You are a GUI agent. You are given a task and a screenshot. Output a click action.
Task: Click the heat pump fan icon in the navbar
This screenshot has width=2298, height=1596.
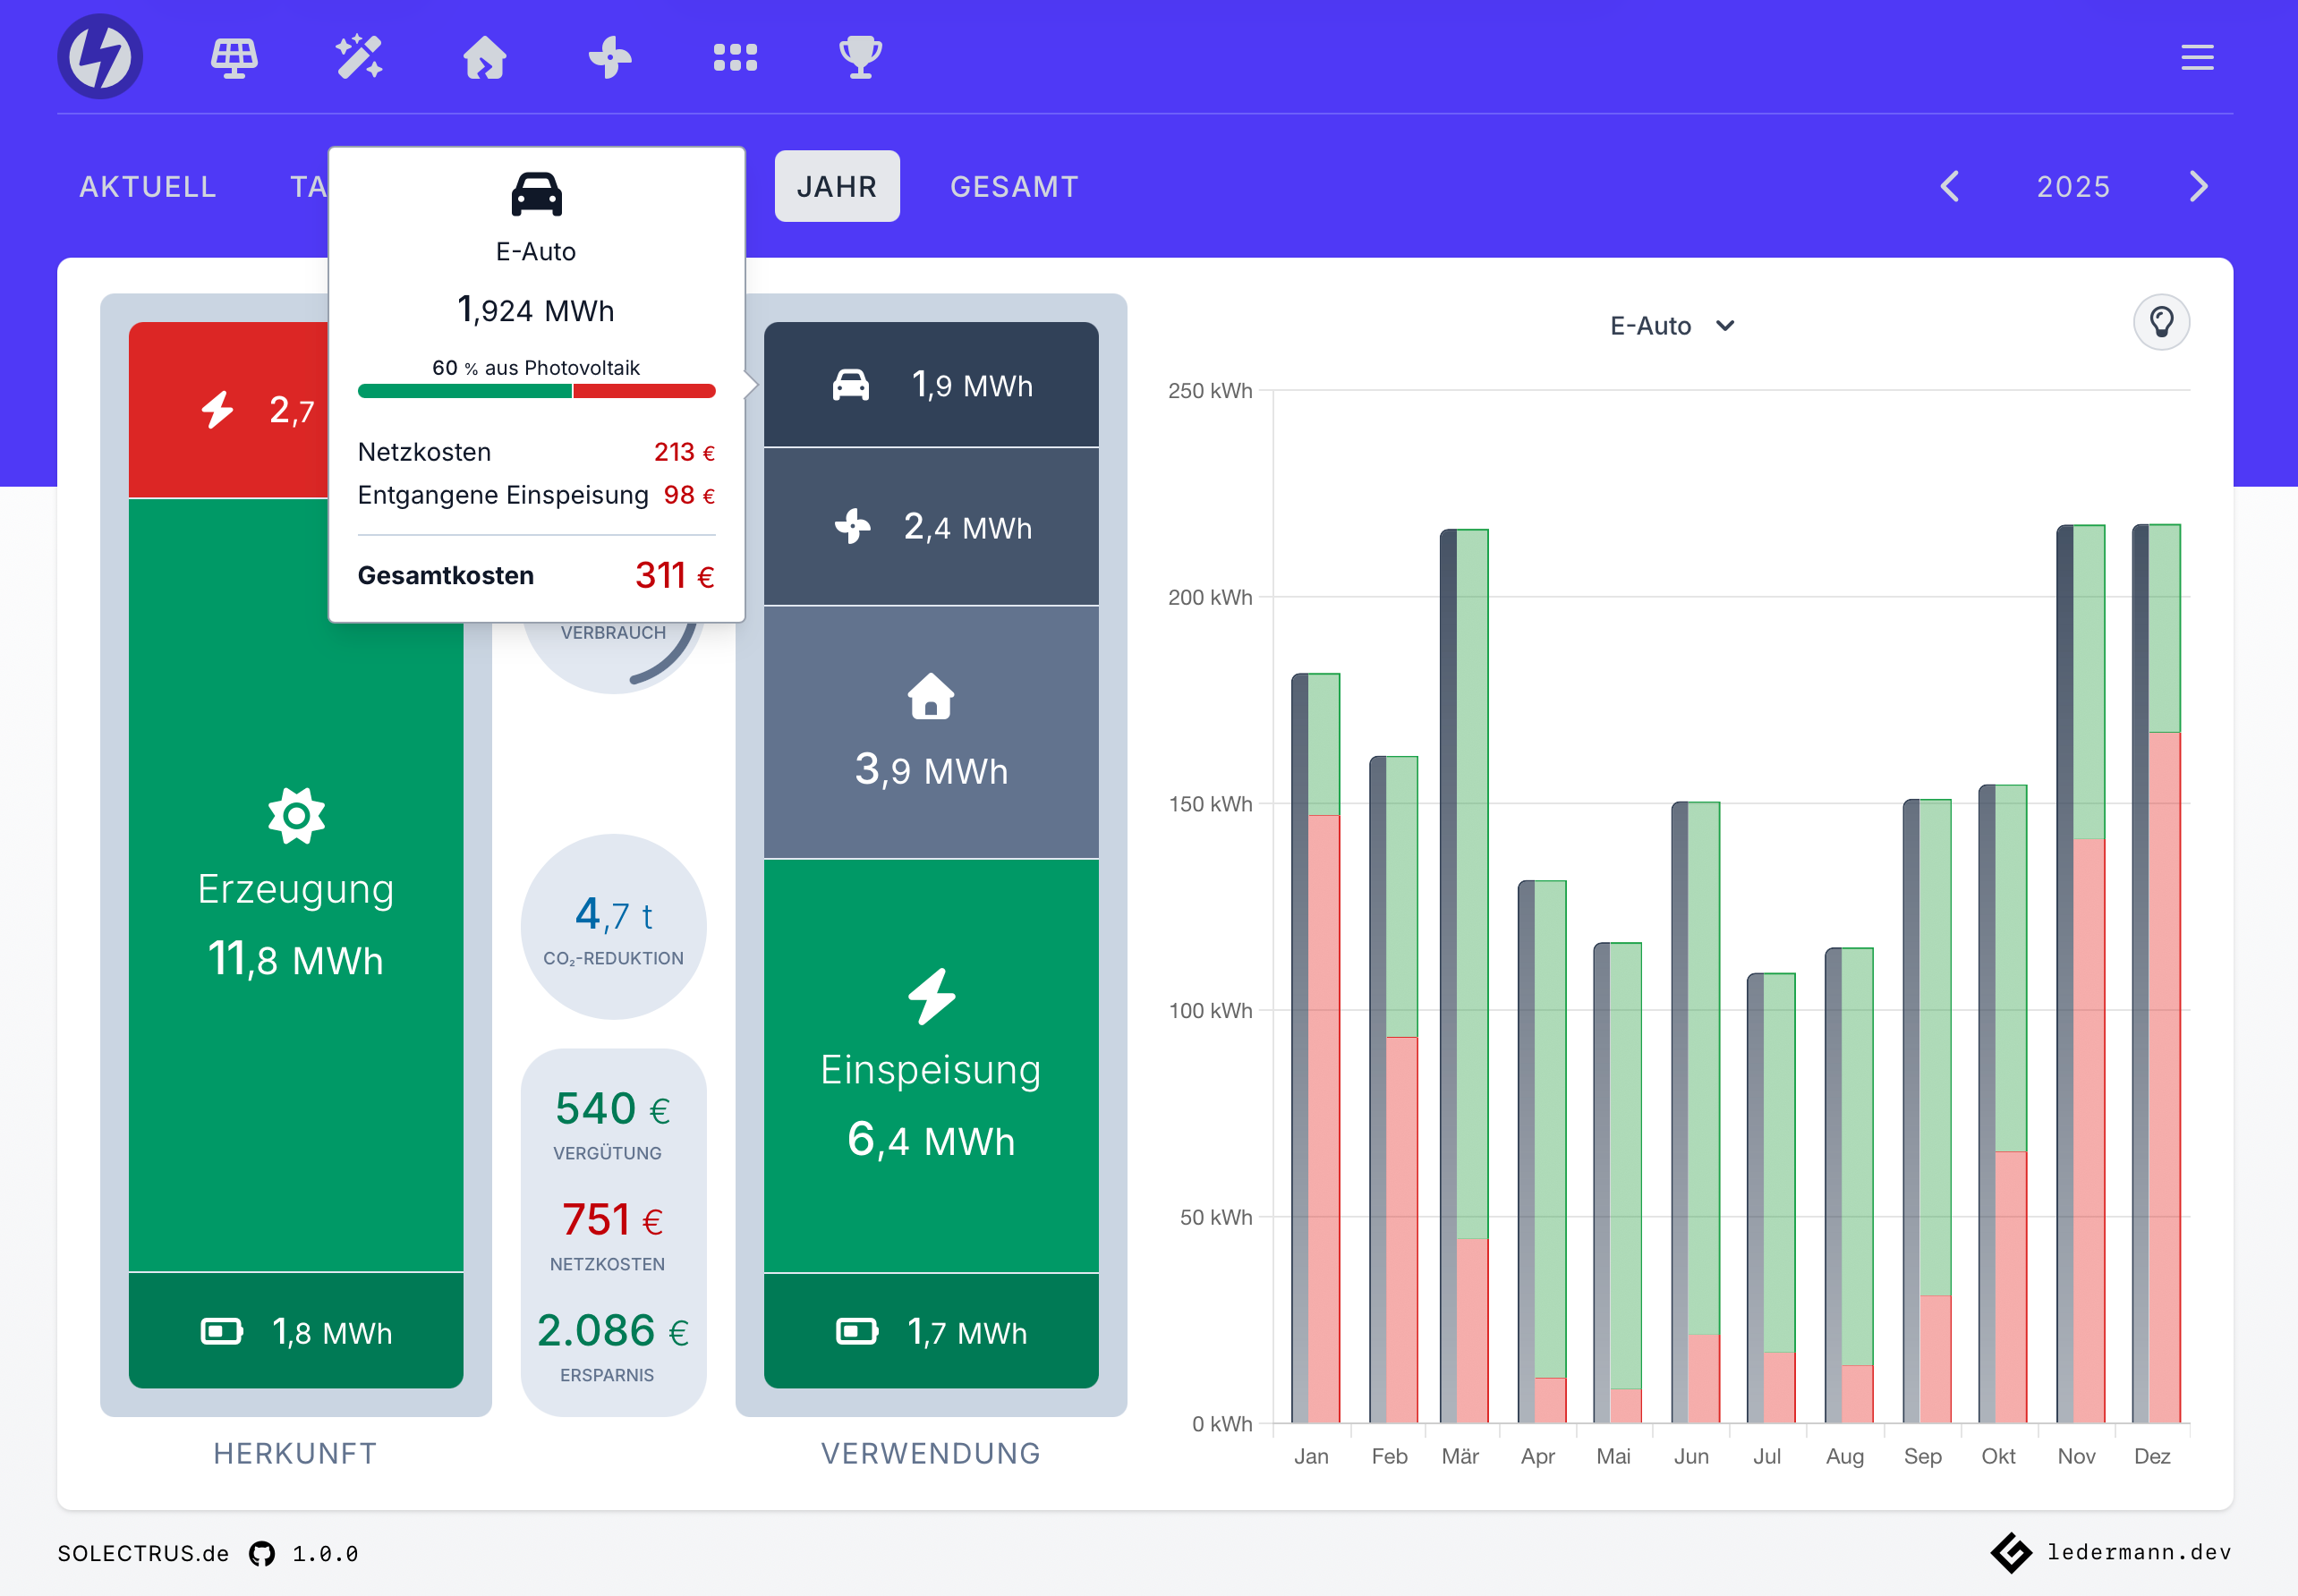click(610, 57)
